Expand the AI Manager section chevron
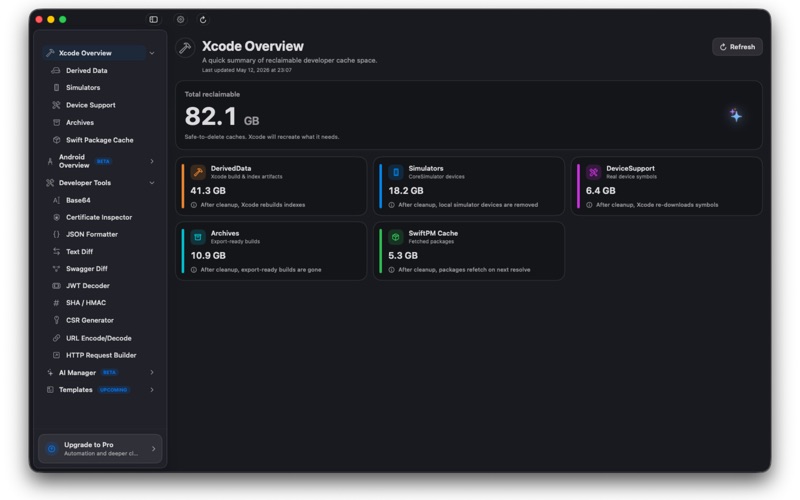Image resolution: width=800 pixels, height=500 pixels. tap(152, 372)
